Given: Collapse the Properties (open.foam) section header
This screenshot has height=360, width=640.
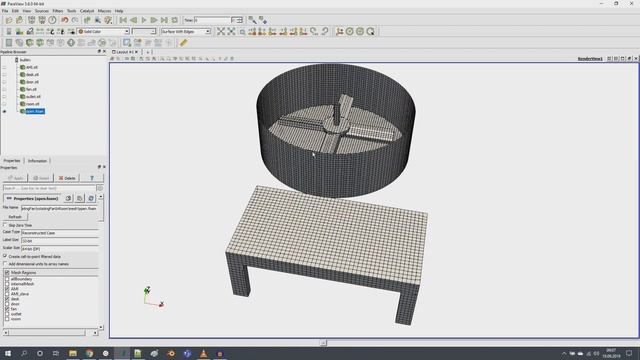Looking at the screenshot, I should pyautogui.click(x=33, y=198).
